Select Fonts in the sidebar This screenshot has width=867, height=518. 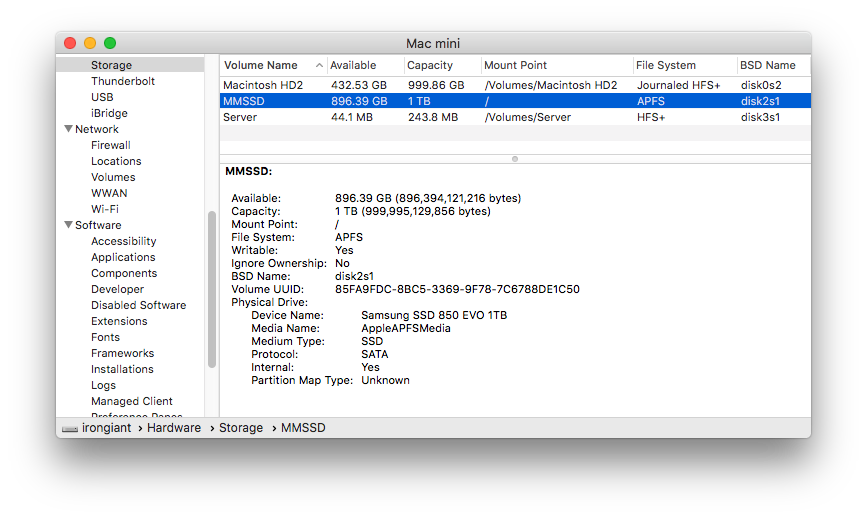tap(105, 337)
